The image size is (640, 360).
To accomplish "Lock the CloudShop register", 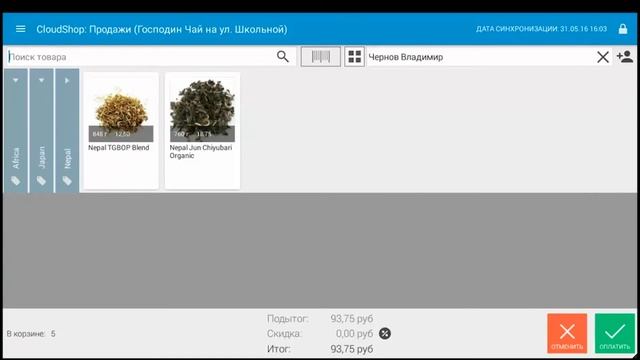I will click(x=622, y=29).
